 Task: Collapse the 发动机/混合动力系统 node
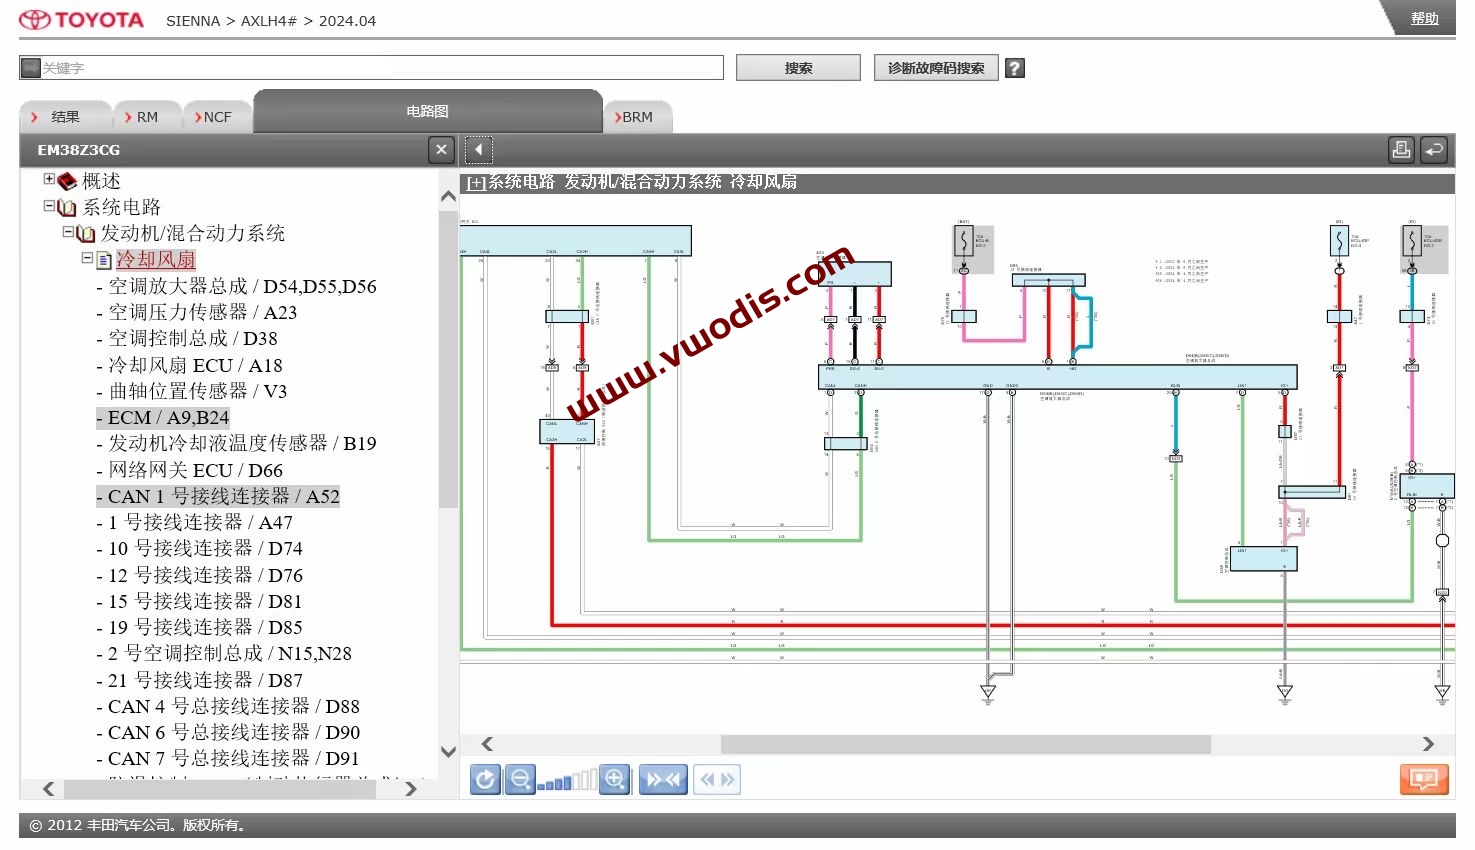[x=68, y=233]
